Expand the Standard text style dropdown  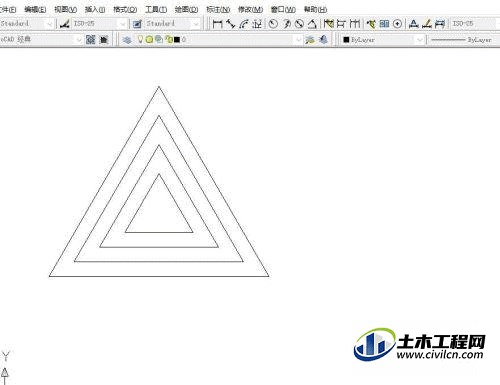(50, 24)
